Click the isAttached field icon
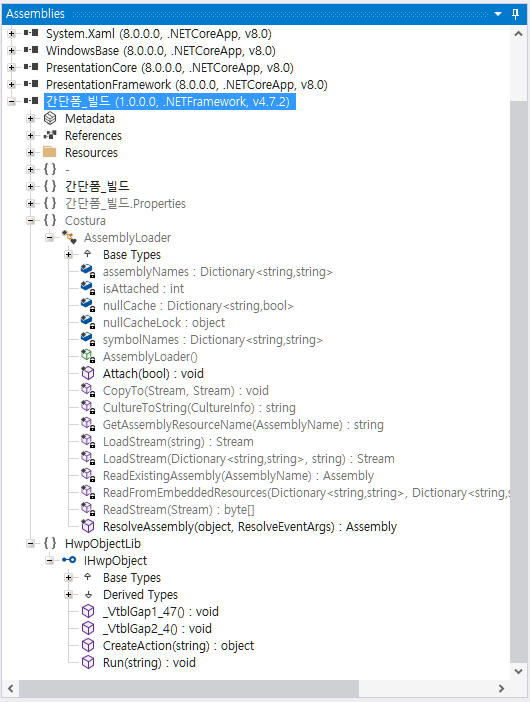 [88, 288]
